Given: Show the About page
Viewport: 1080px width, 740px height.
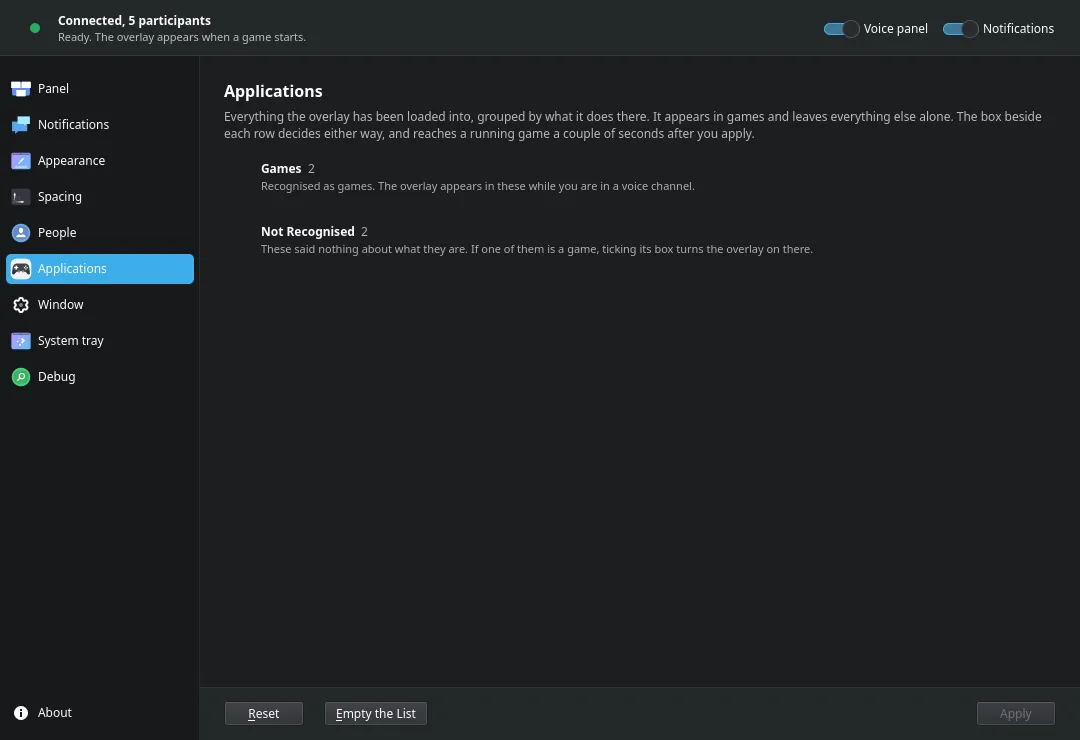Looking at the screenshot, I should [x=100, y=712].
